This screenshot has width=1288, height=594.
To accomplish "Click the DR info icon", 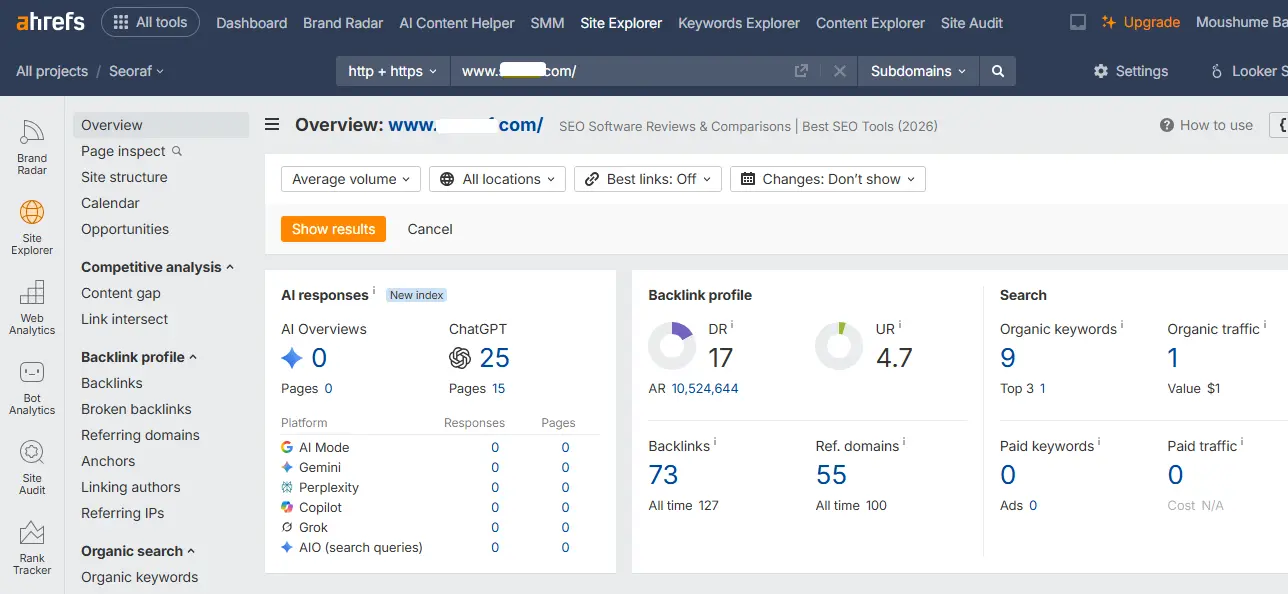I will tap(732, 325).
